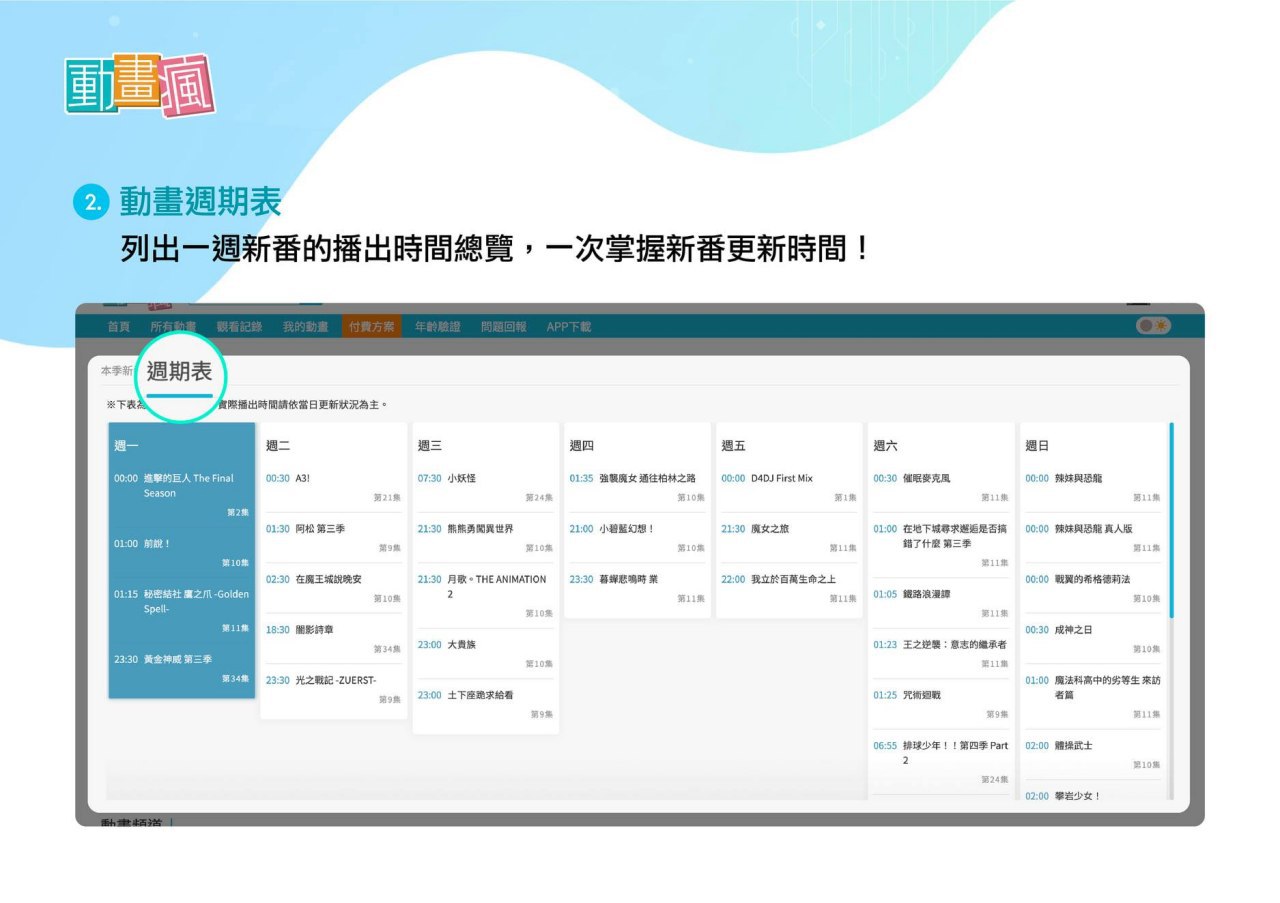This screenshot has width=1280, height=903.
Task: Click the schedule's vertical scrollbar
Action: tap(1171, 520)
